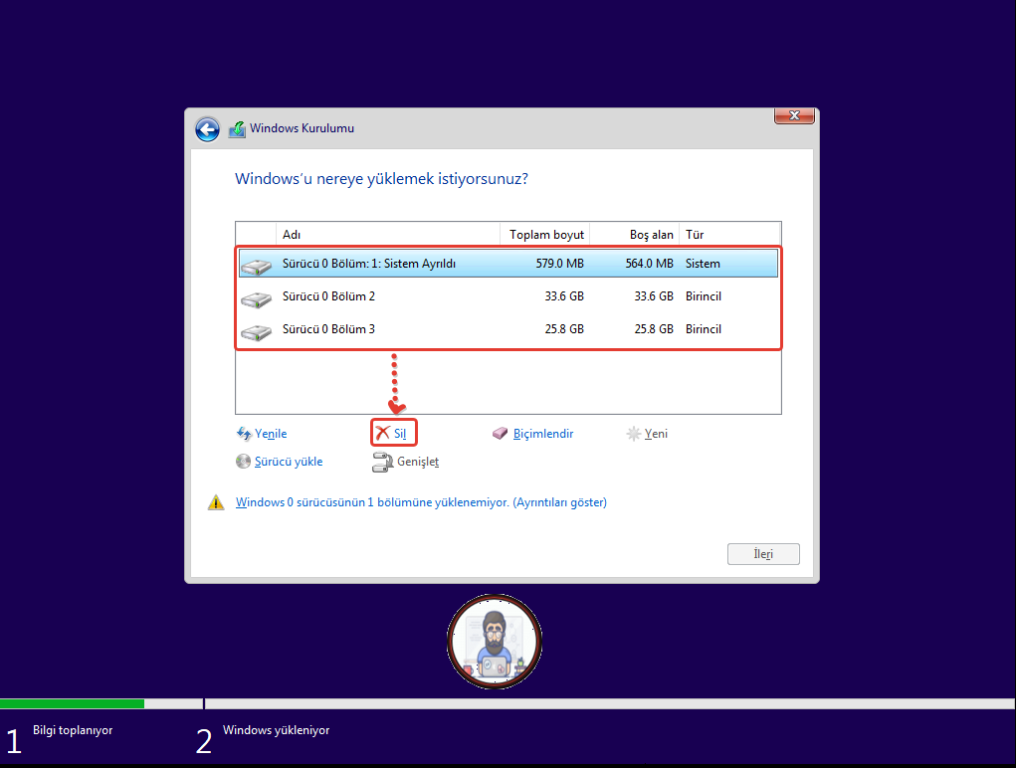Go back using the blue arrow button

coord(207,129)
